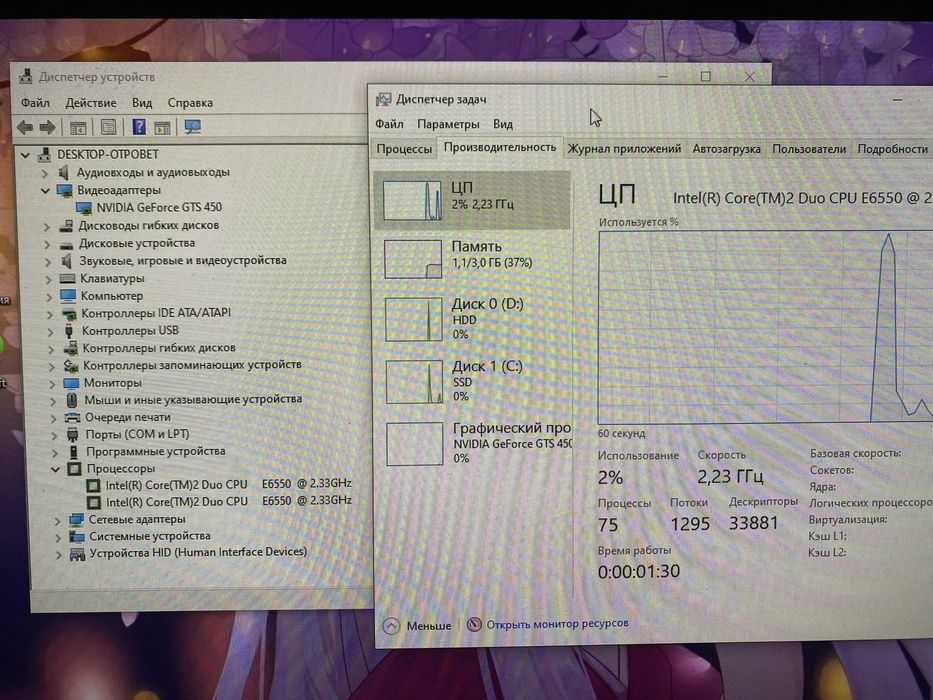Expand Устройства HID node
Image resolution: width=933 pixels, height=700 pixels.
coord(58,555)
